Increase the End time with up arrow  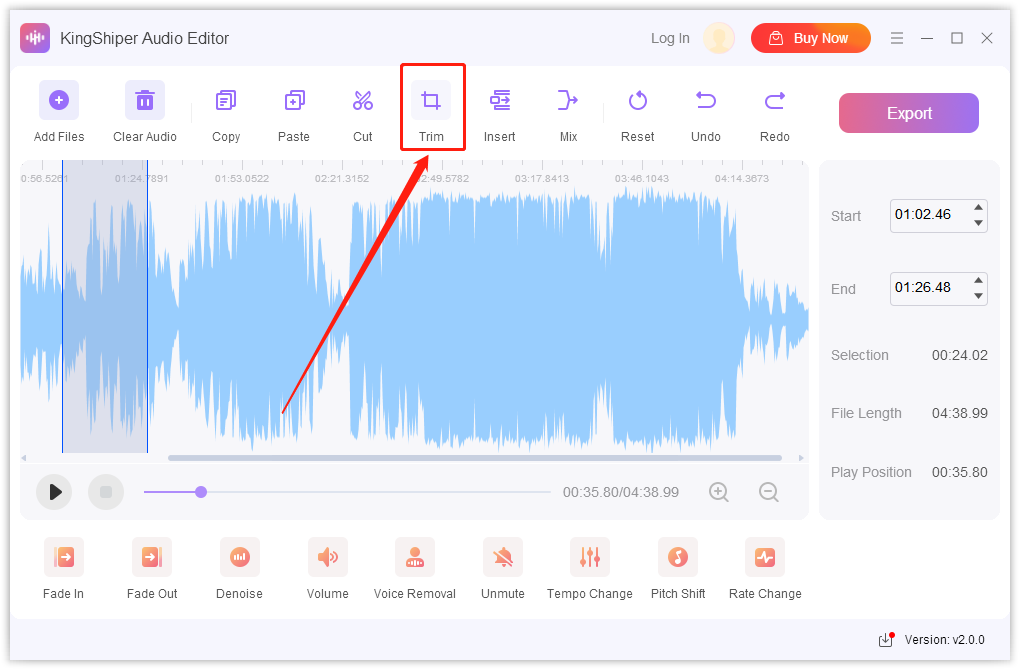point(978,280)
